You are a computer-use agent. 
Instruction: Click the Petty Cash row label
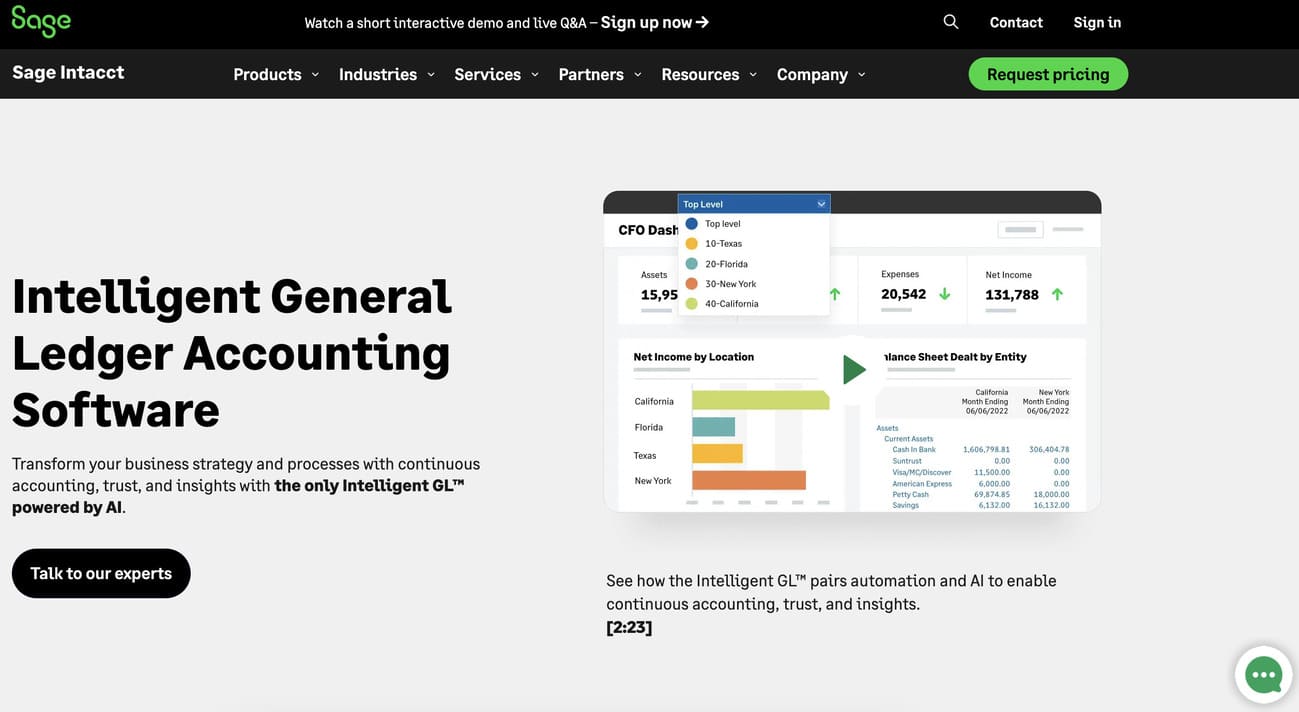click(910, 494)
